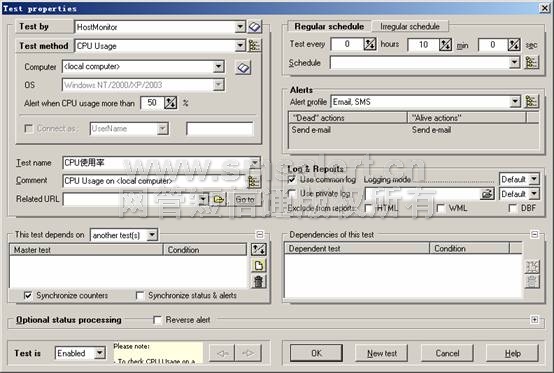Open the Test is Enabled dropdown
This screenshot has height=373, width=554.
point(100,353)
